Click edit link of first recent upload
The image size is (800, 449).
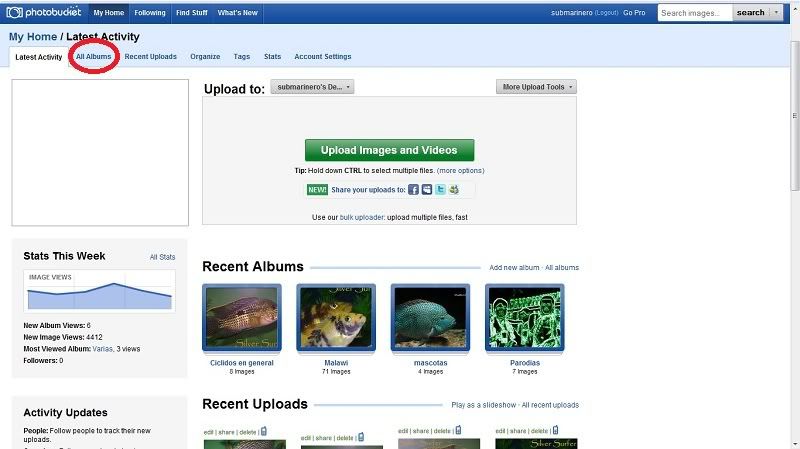208,432
